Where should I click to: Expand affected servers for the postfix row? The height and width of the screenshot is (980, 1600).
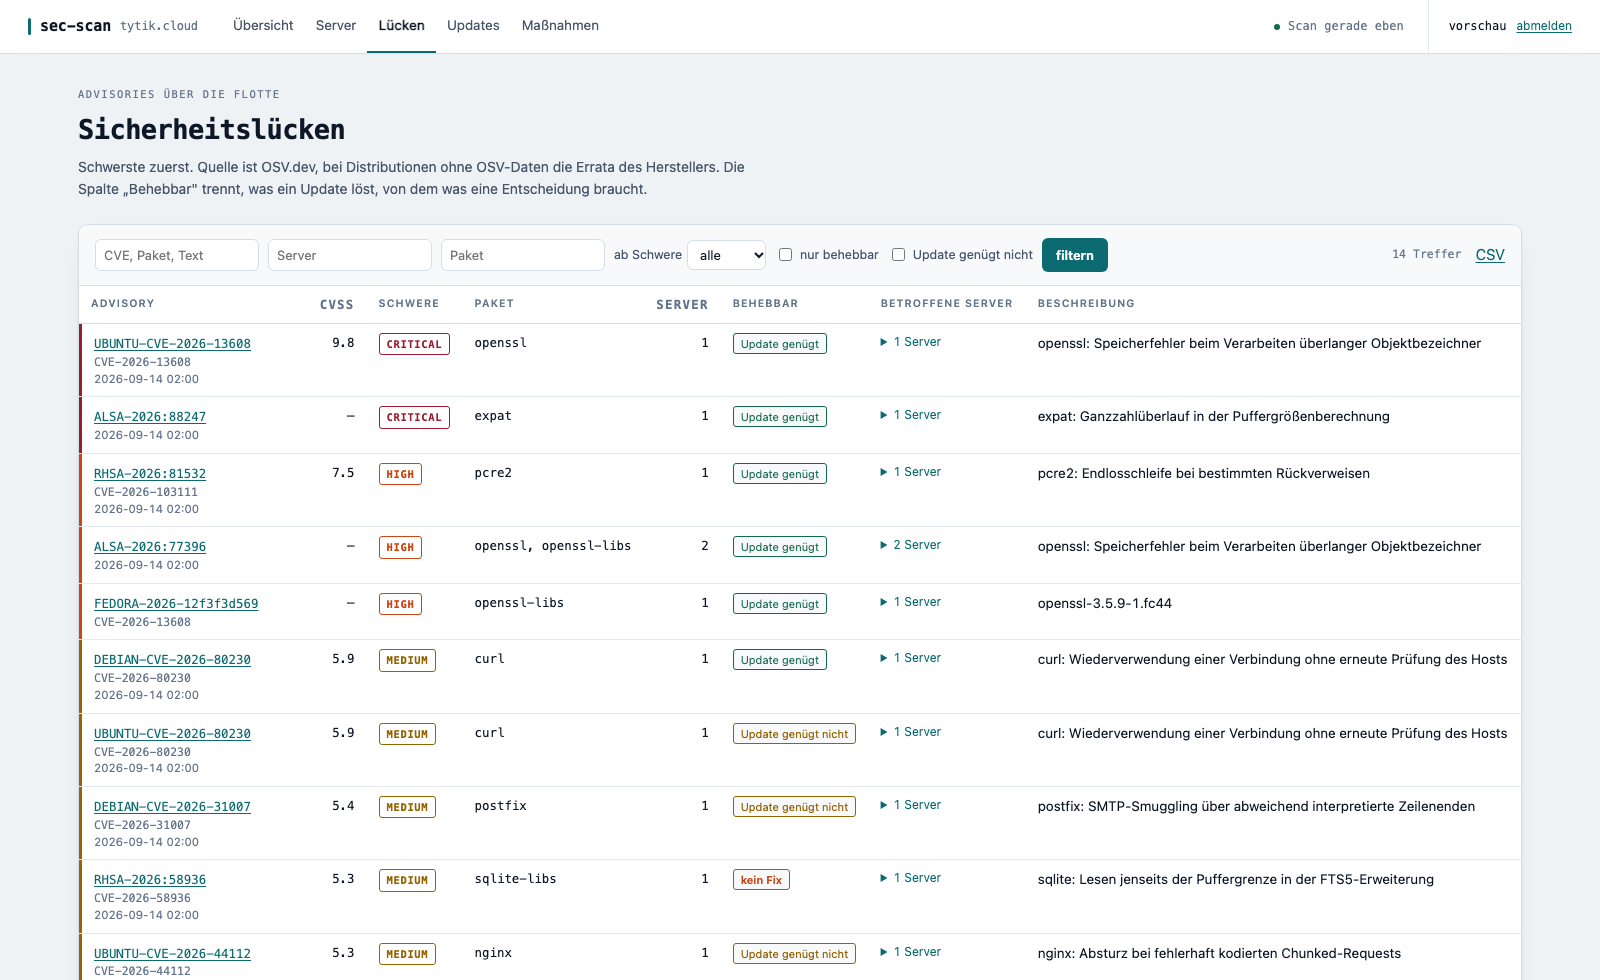pyautogui.click(x=911, y=805)
